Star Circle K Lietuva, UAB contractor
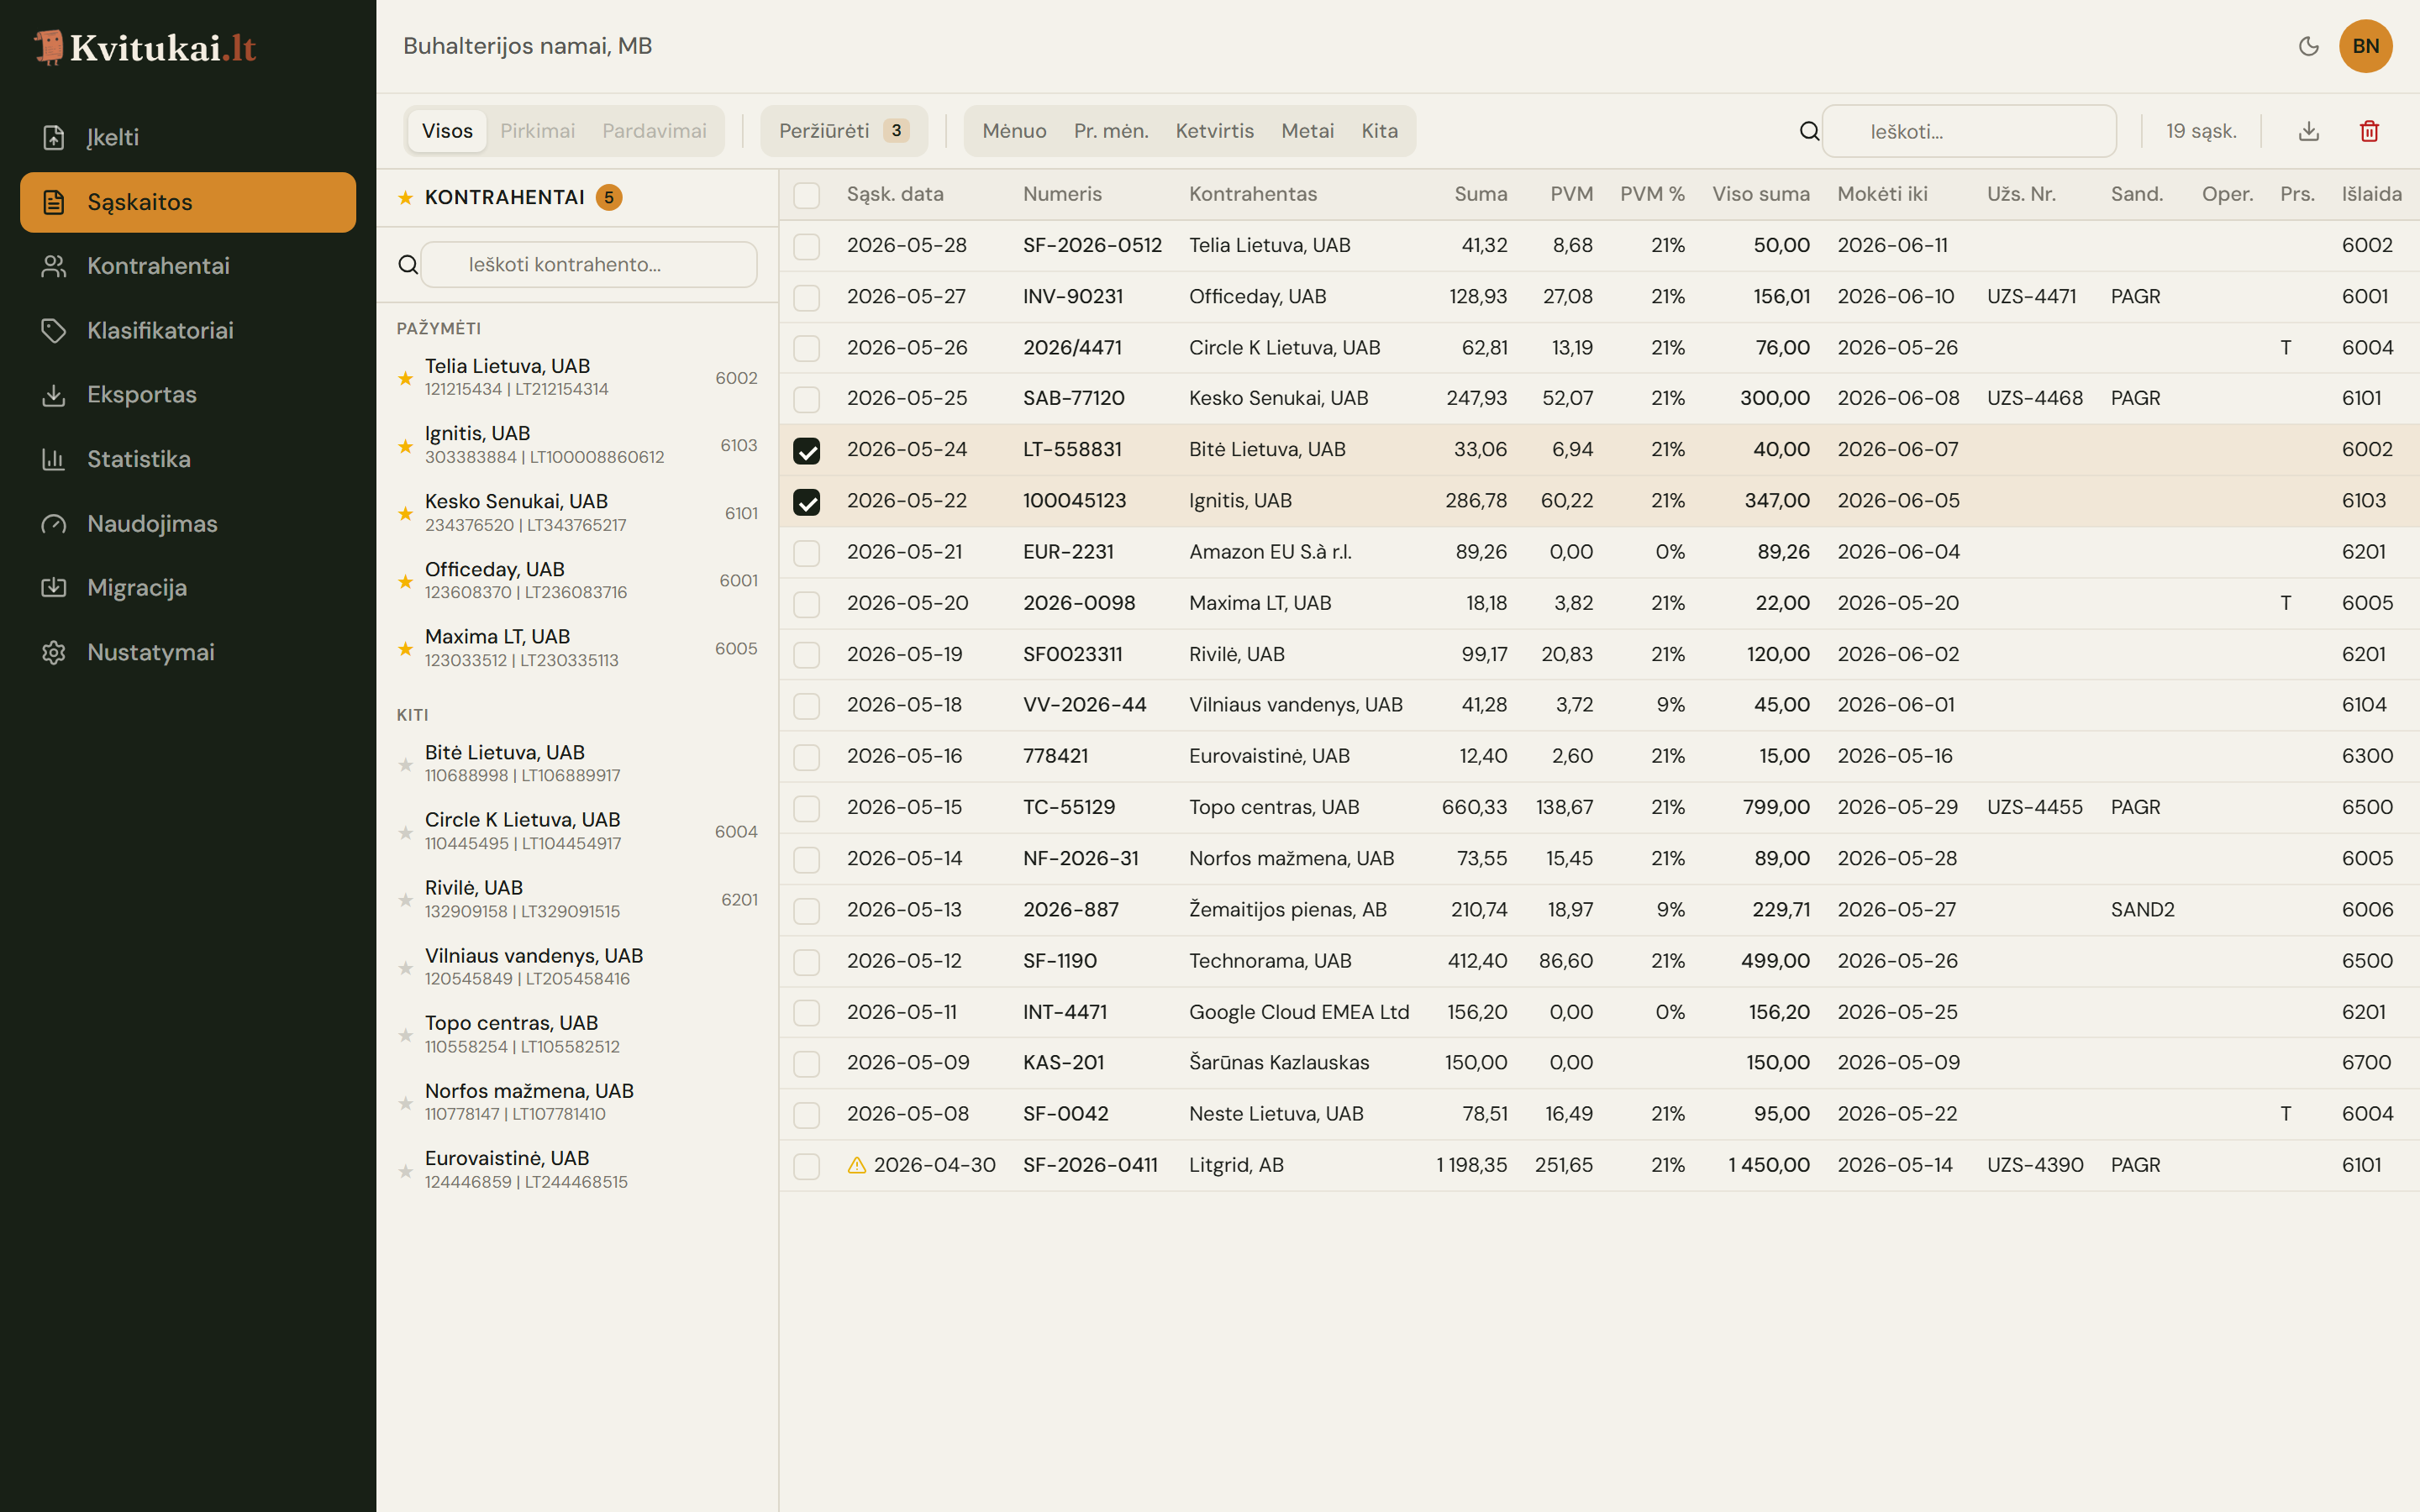 click(405, 832)
